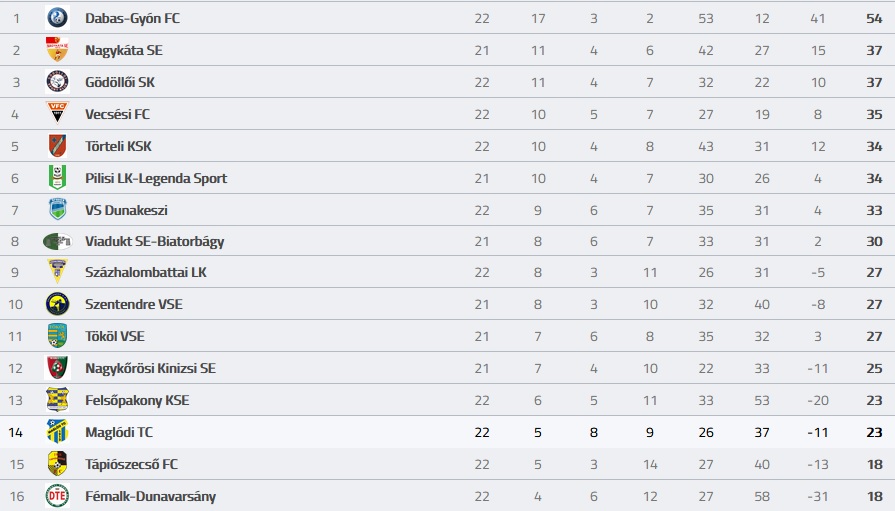
Task: Open the Gödöllői SK club badge
Action: (x=57, y=82)
